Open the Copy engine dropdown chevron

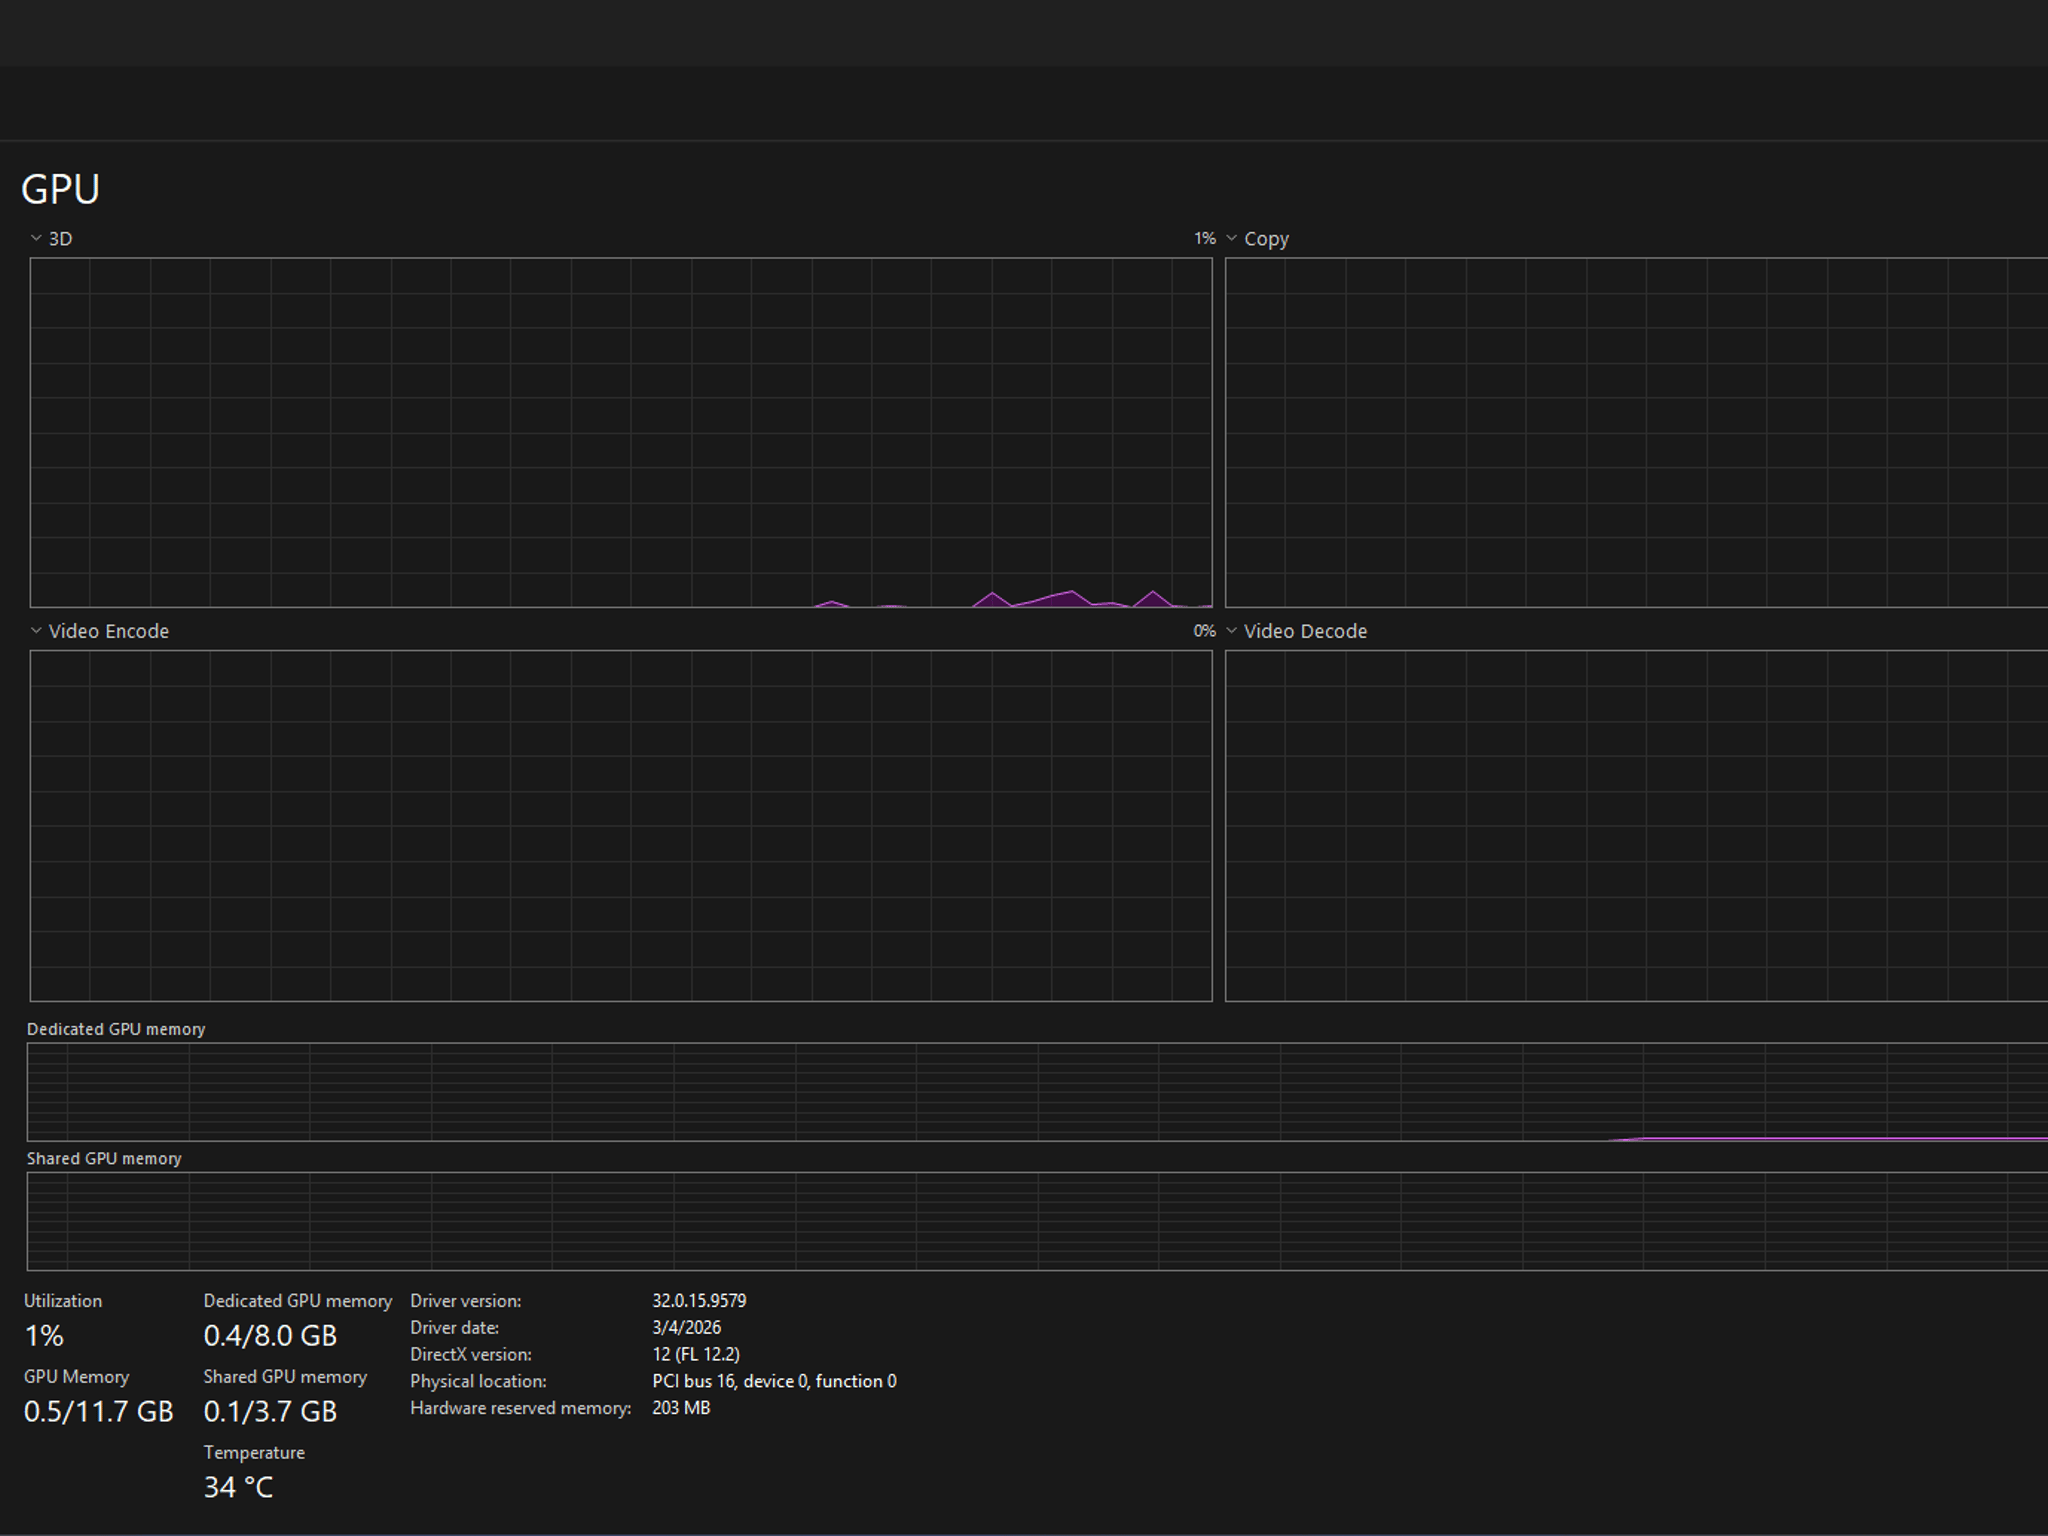pos(1232,238)
